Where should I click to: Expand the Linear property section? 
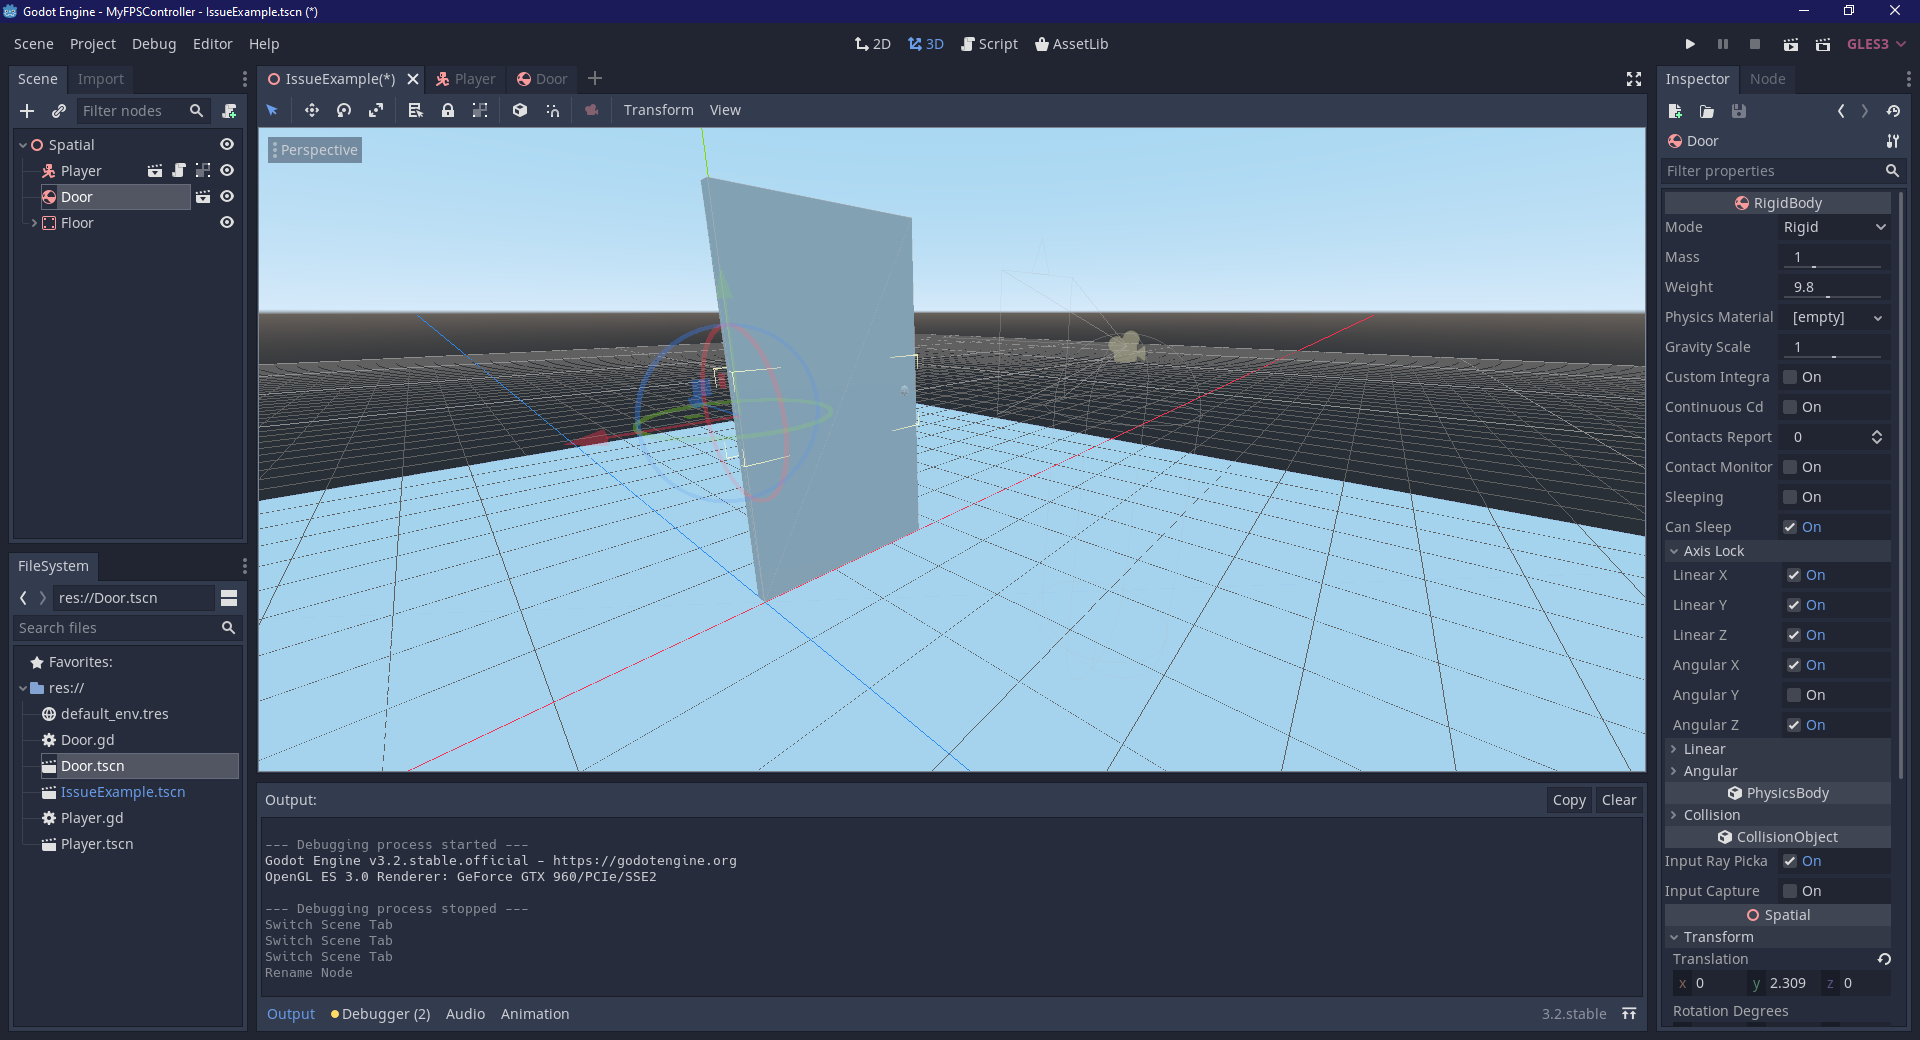[1777, 749]
